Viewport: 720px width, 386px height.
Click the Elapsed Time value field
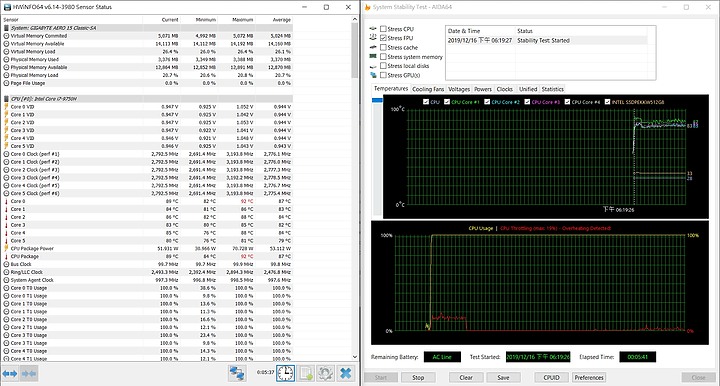pyautogui.click(x=637, y=357)
